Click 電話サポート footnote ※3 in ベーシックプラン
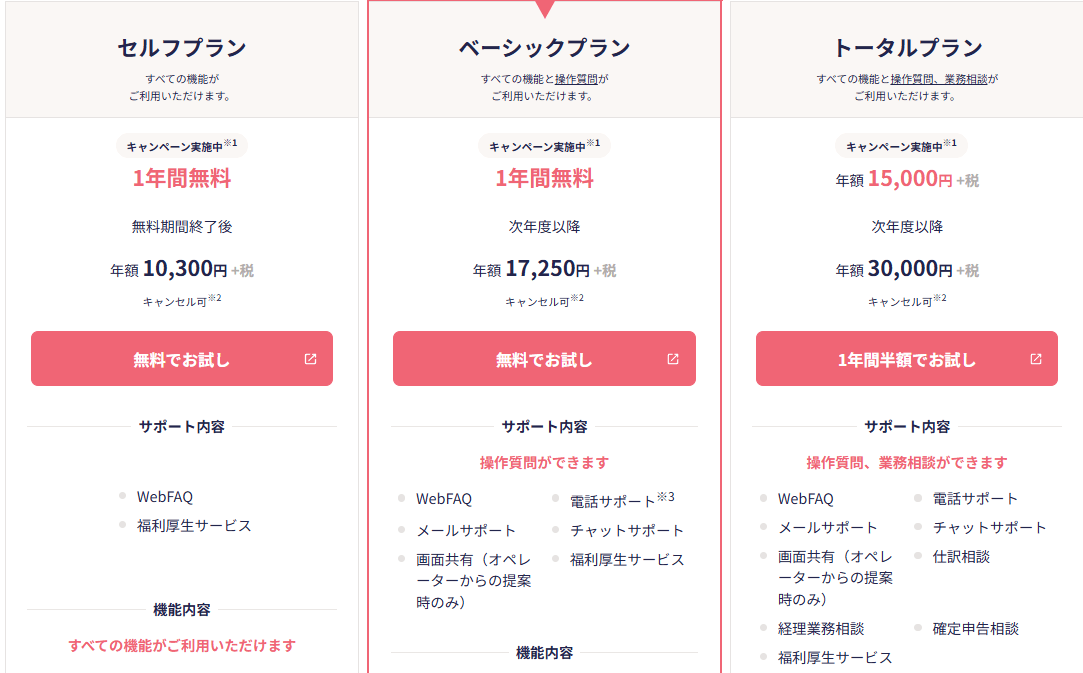The height and width of the screenshot is (673, 1083). click(666, 497)
